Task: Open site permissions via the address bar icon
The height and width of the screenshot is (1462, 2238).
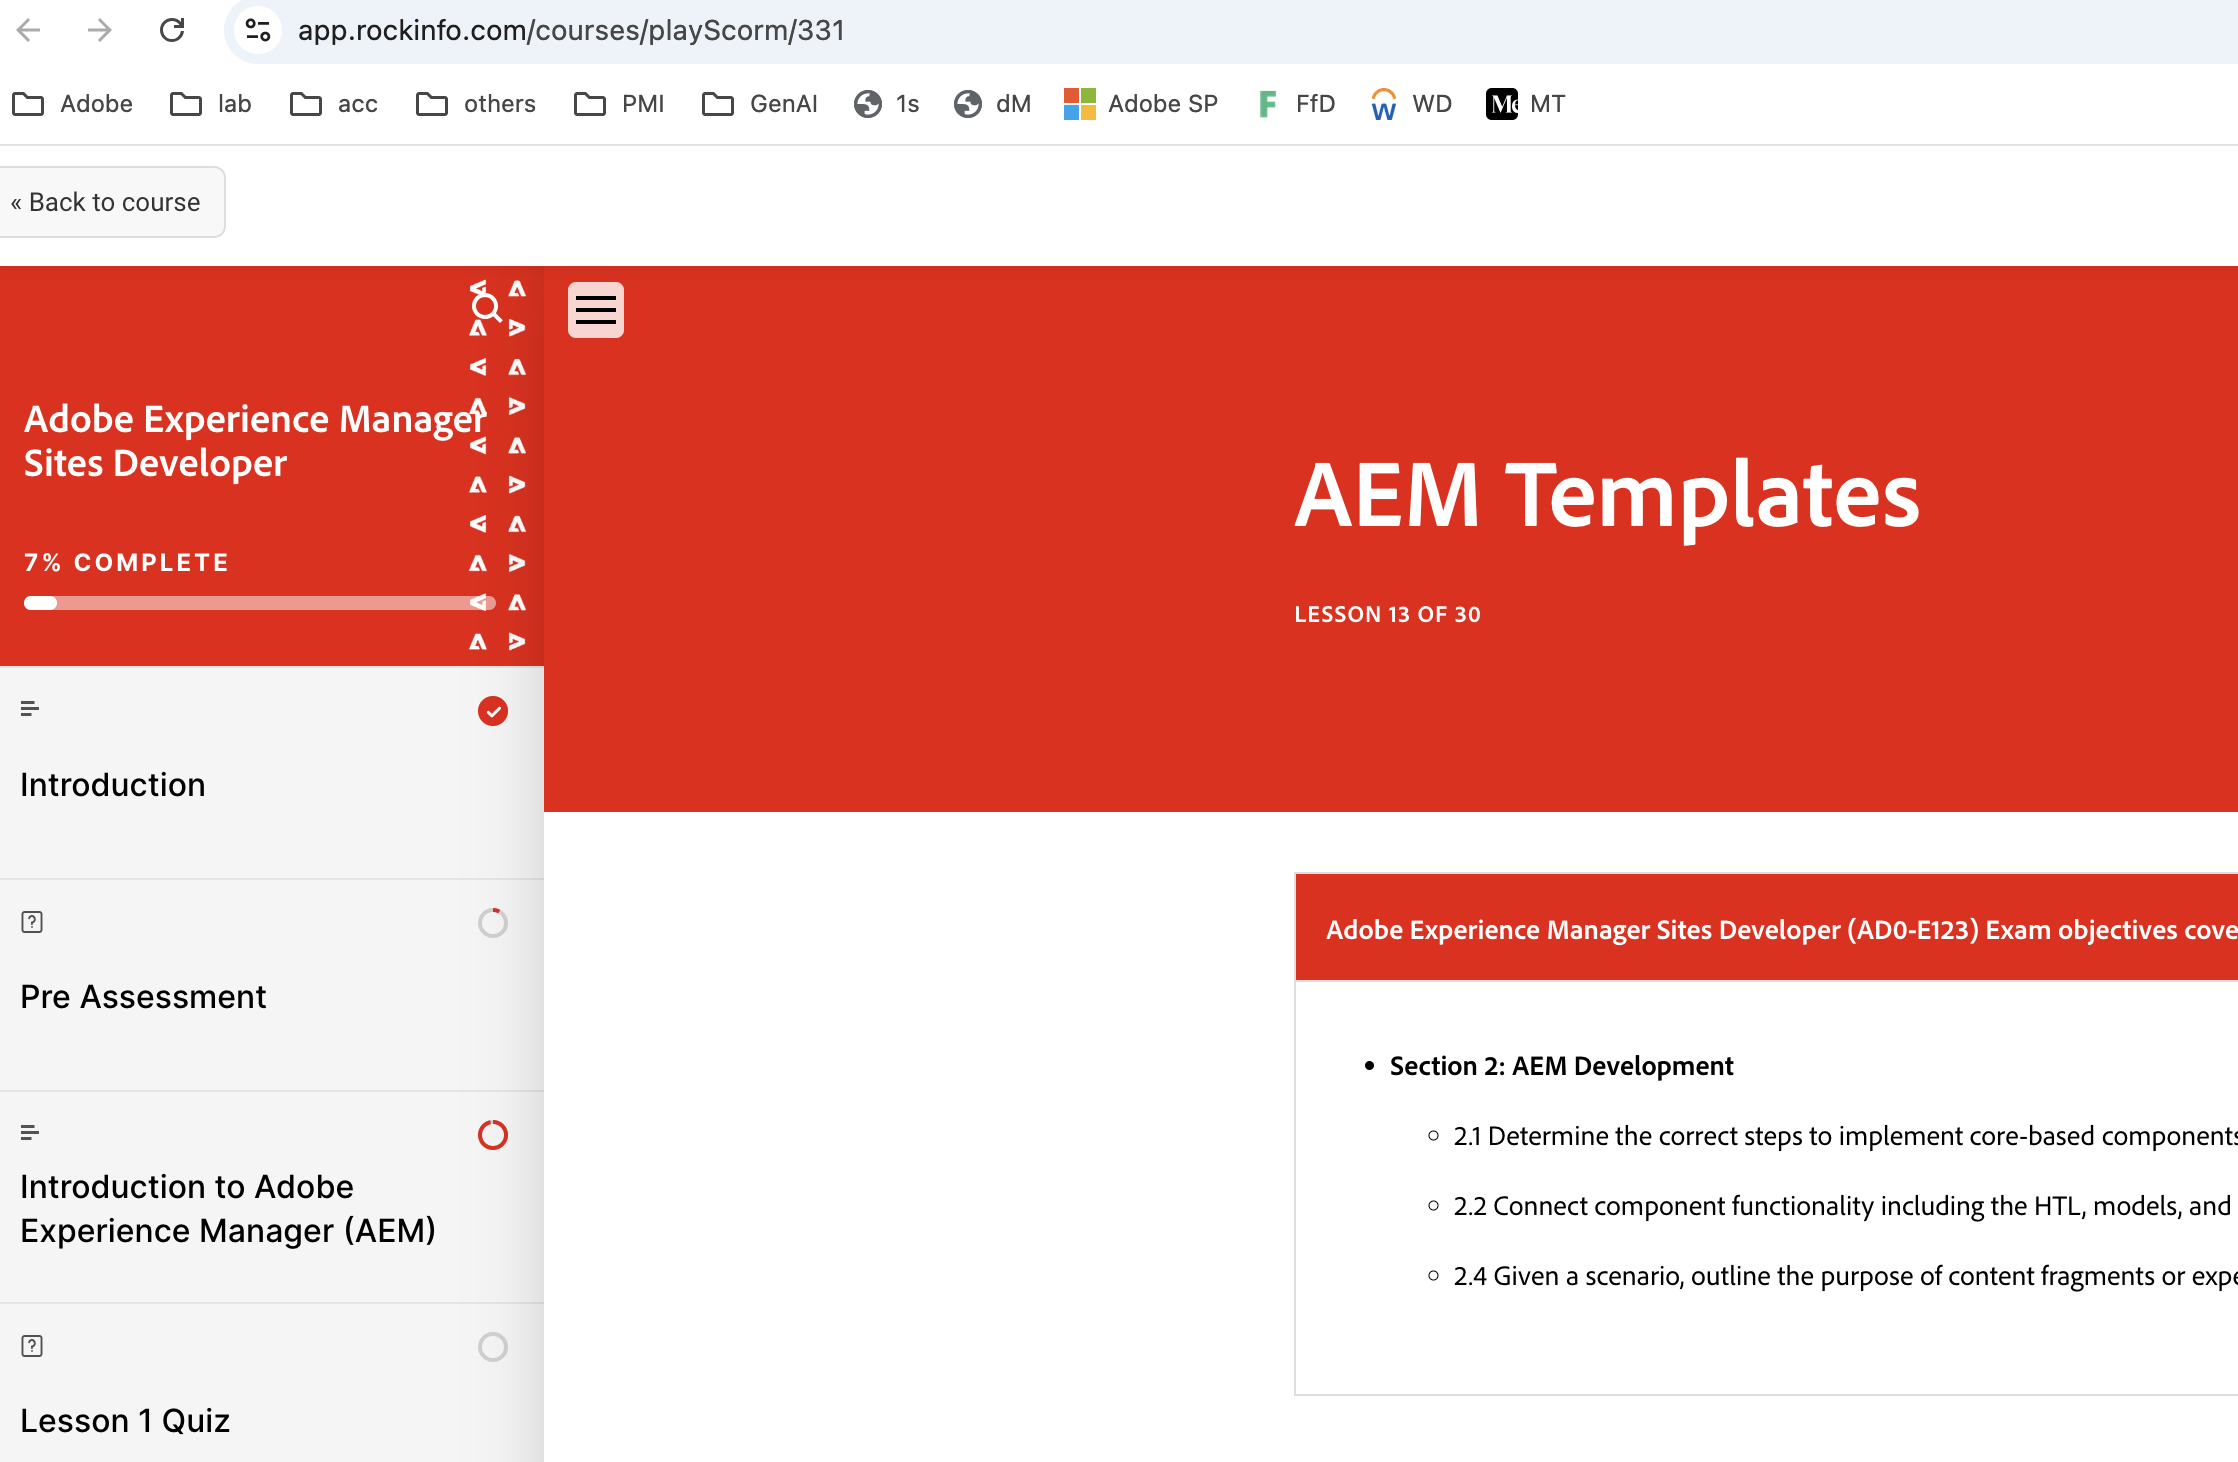Action: click(x=257, y=30)
